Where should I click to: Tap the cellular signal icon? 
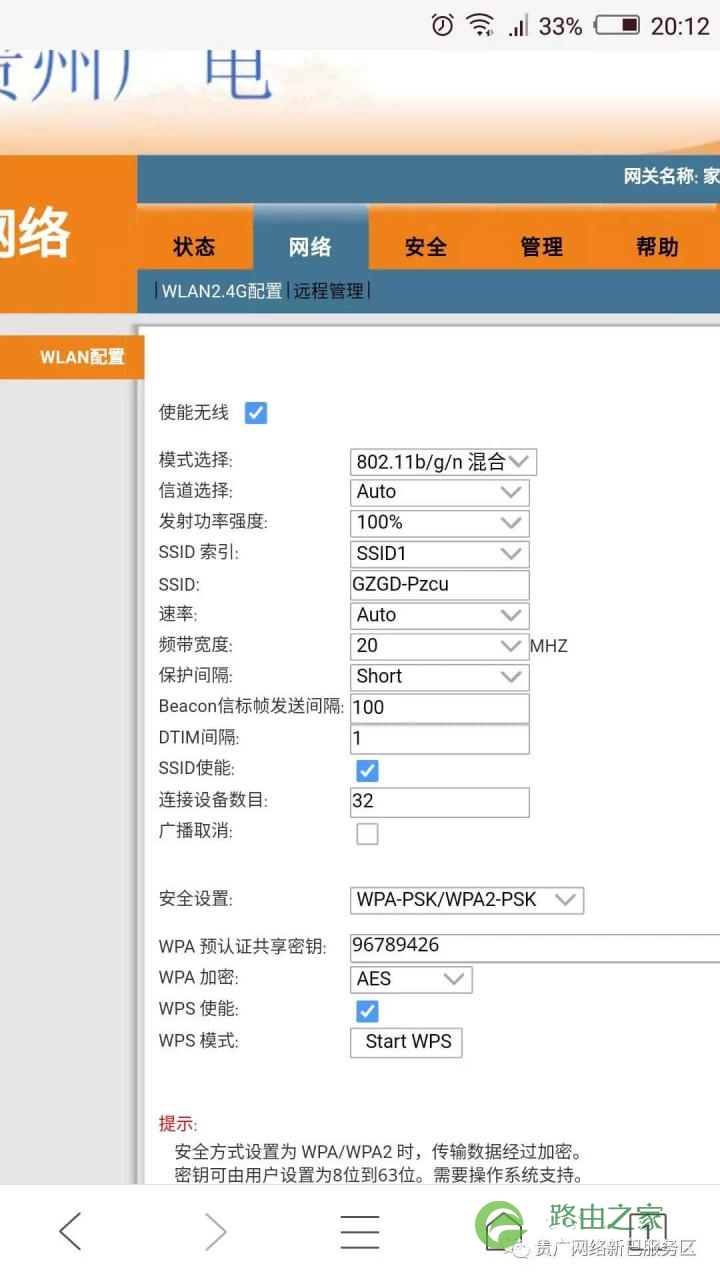coord(518,26)
